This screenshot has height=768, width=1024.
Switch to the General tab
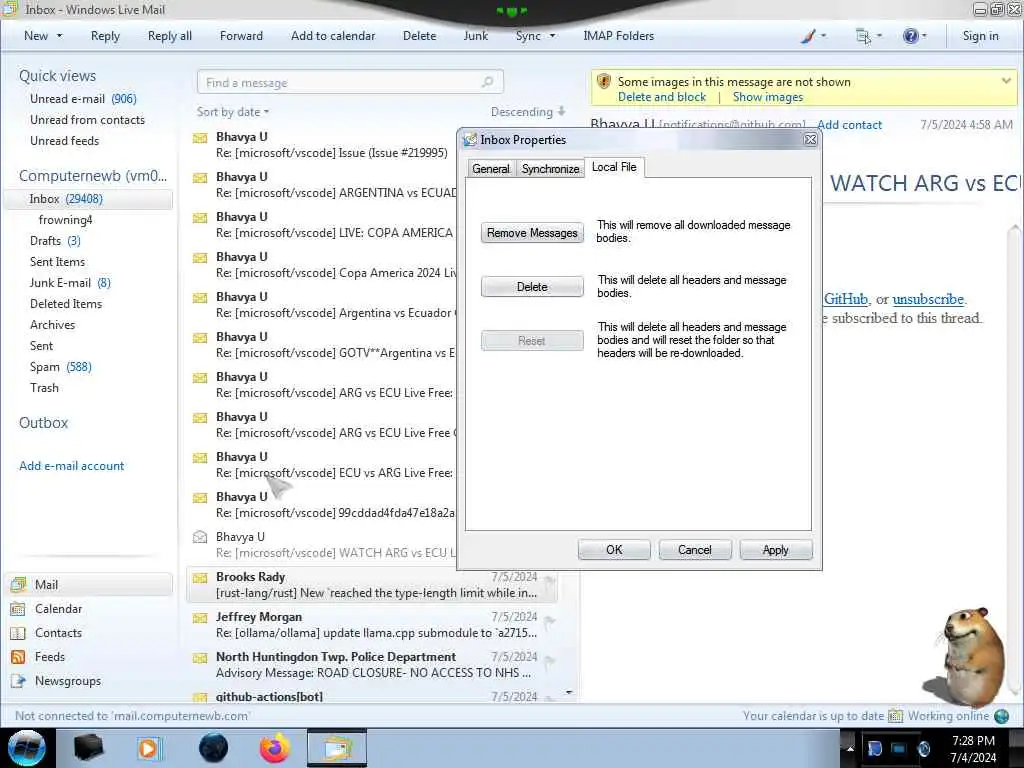[490, 168]
